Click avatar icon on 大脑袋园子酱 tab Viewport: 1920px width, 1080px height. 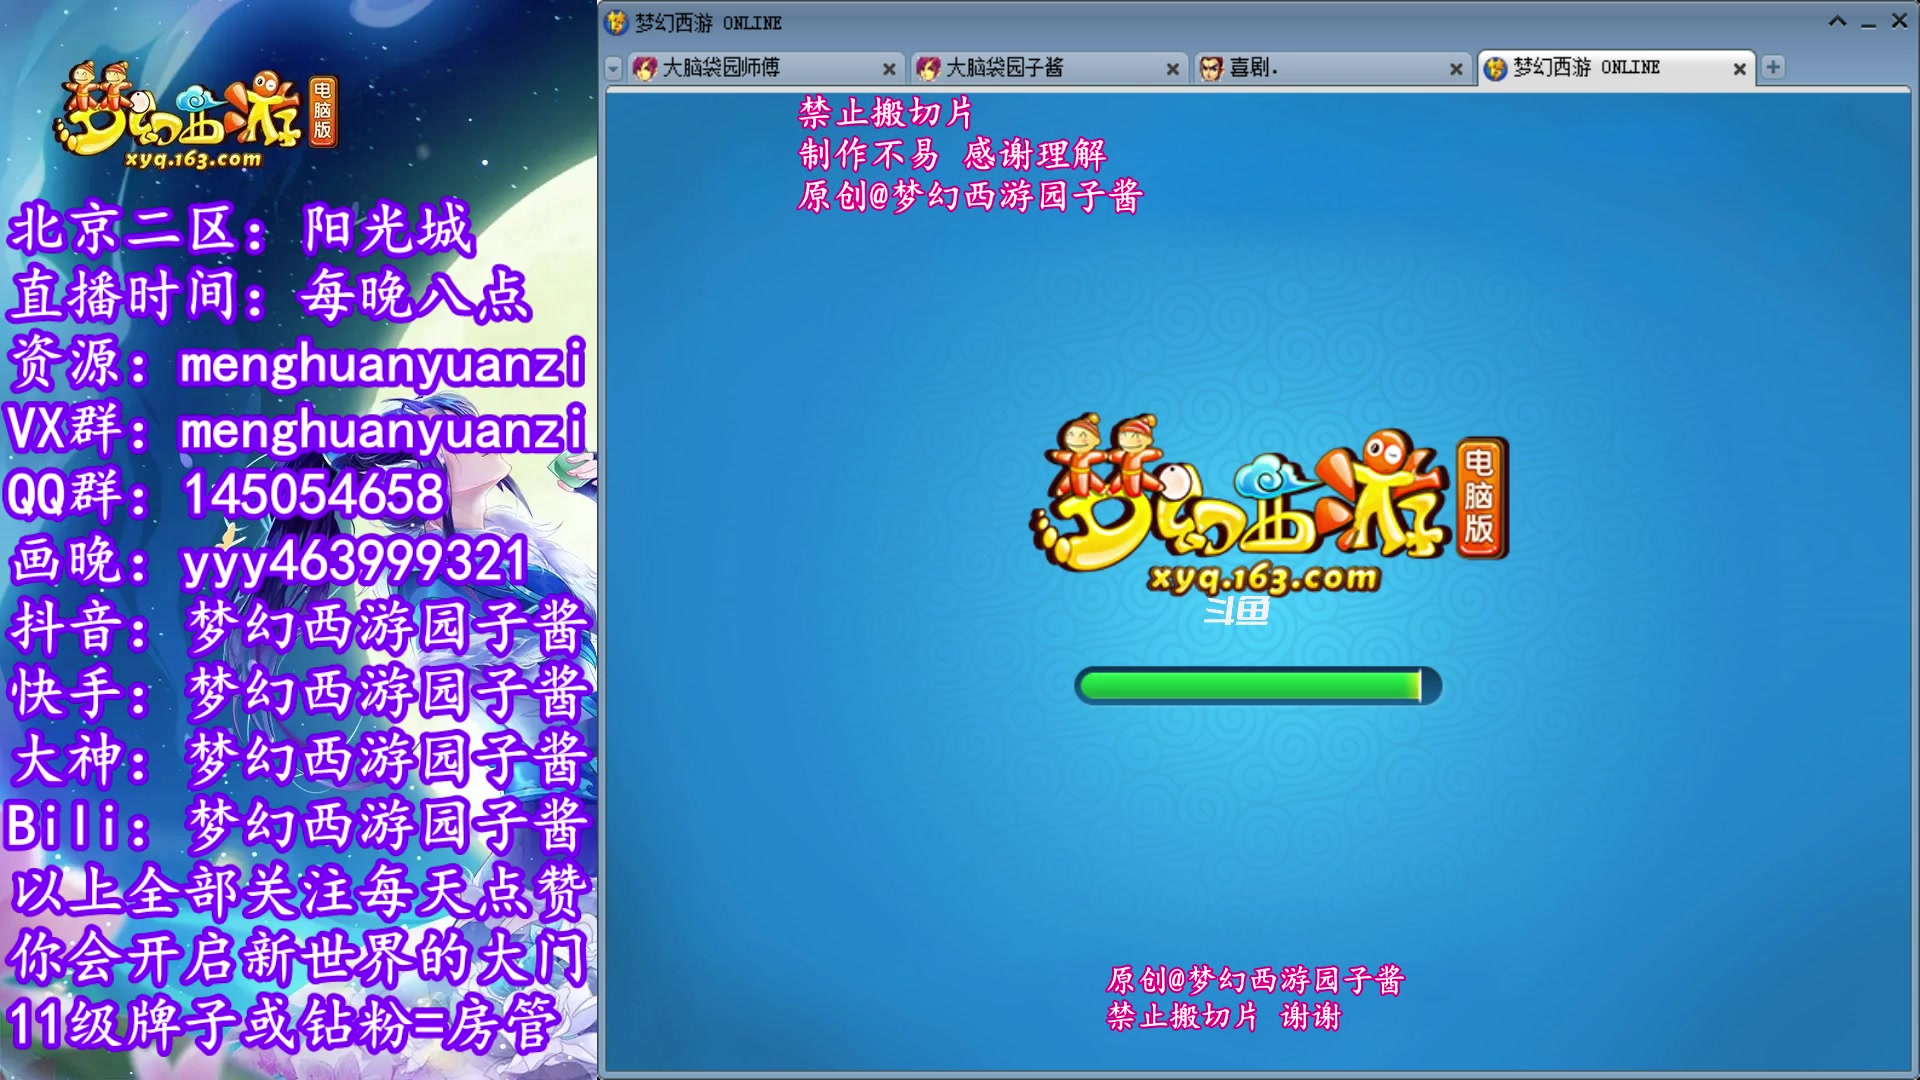(928, 68)
